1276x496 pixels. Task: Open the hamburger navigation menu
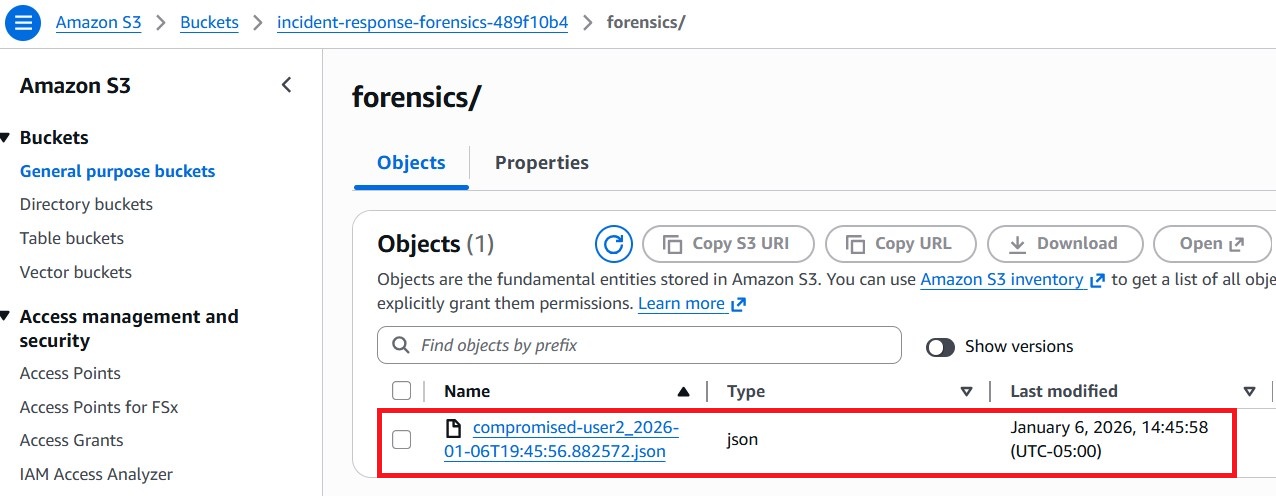[23, 22]
